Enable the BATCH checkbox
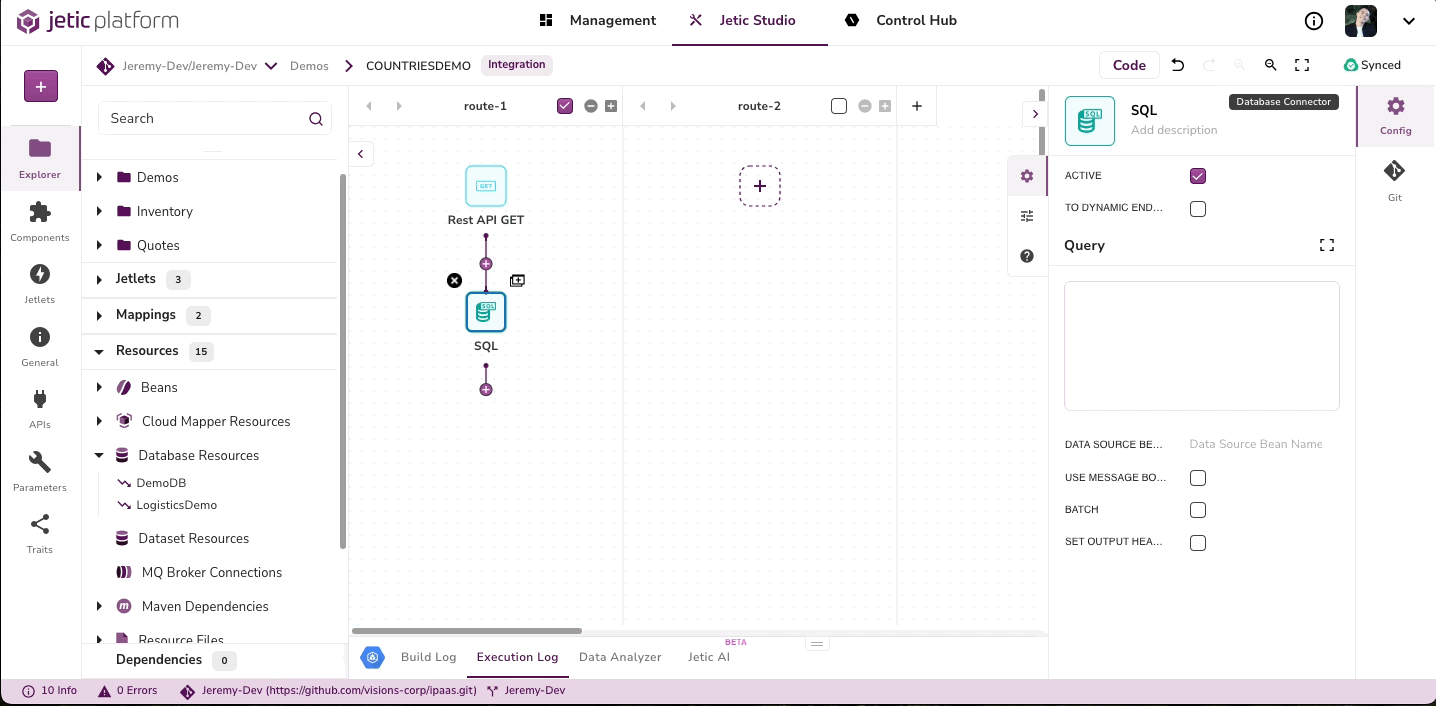Viewport: 1436px width, 706px height. point(1198,510)
